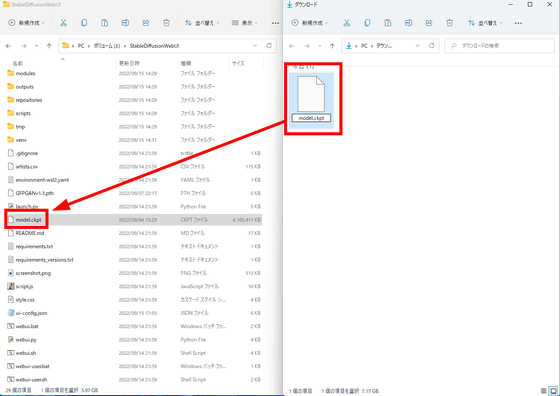This screenshot has width=560, height=396.
Task: Click Cut icon in StableDiffusionWebUI window toolbar
Action: 63,23
